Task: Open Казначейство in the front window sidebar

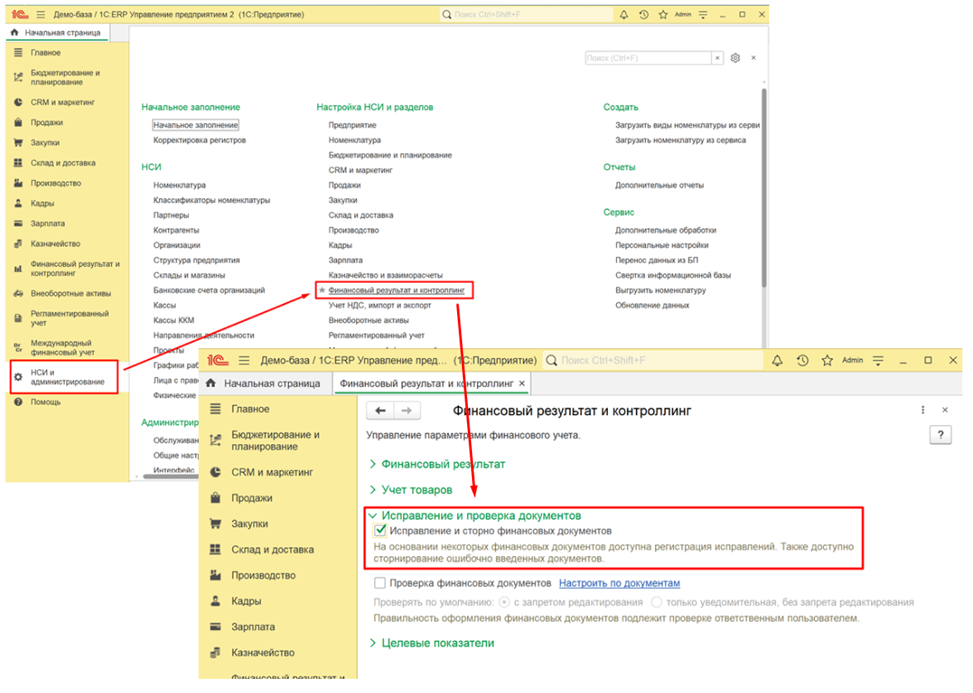Action: 262,653
